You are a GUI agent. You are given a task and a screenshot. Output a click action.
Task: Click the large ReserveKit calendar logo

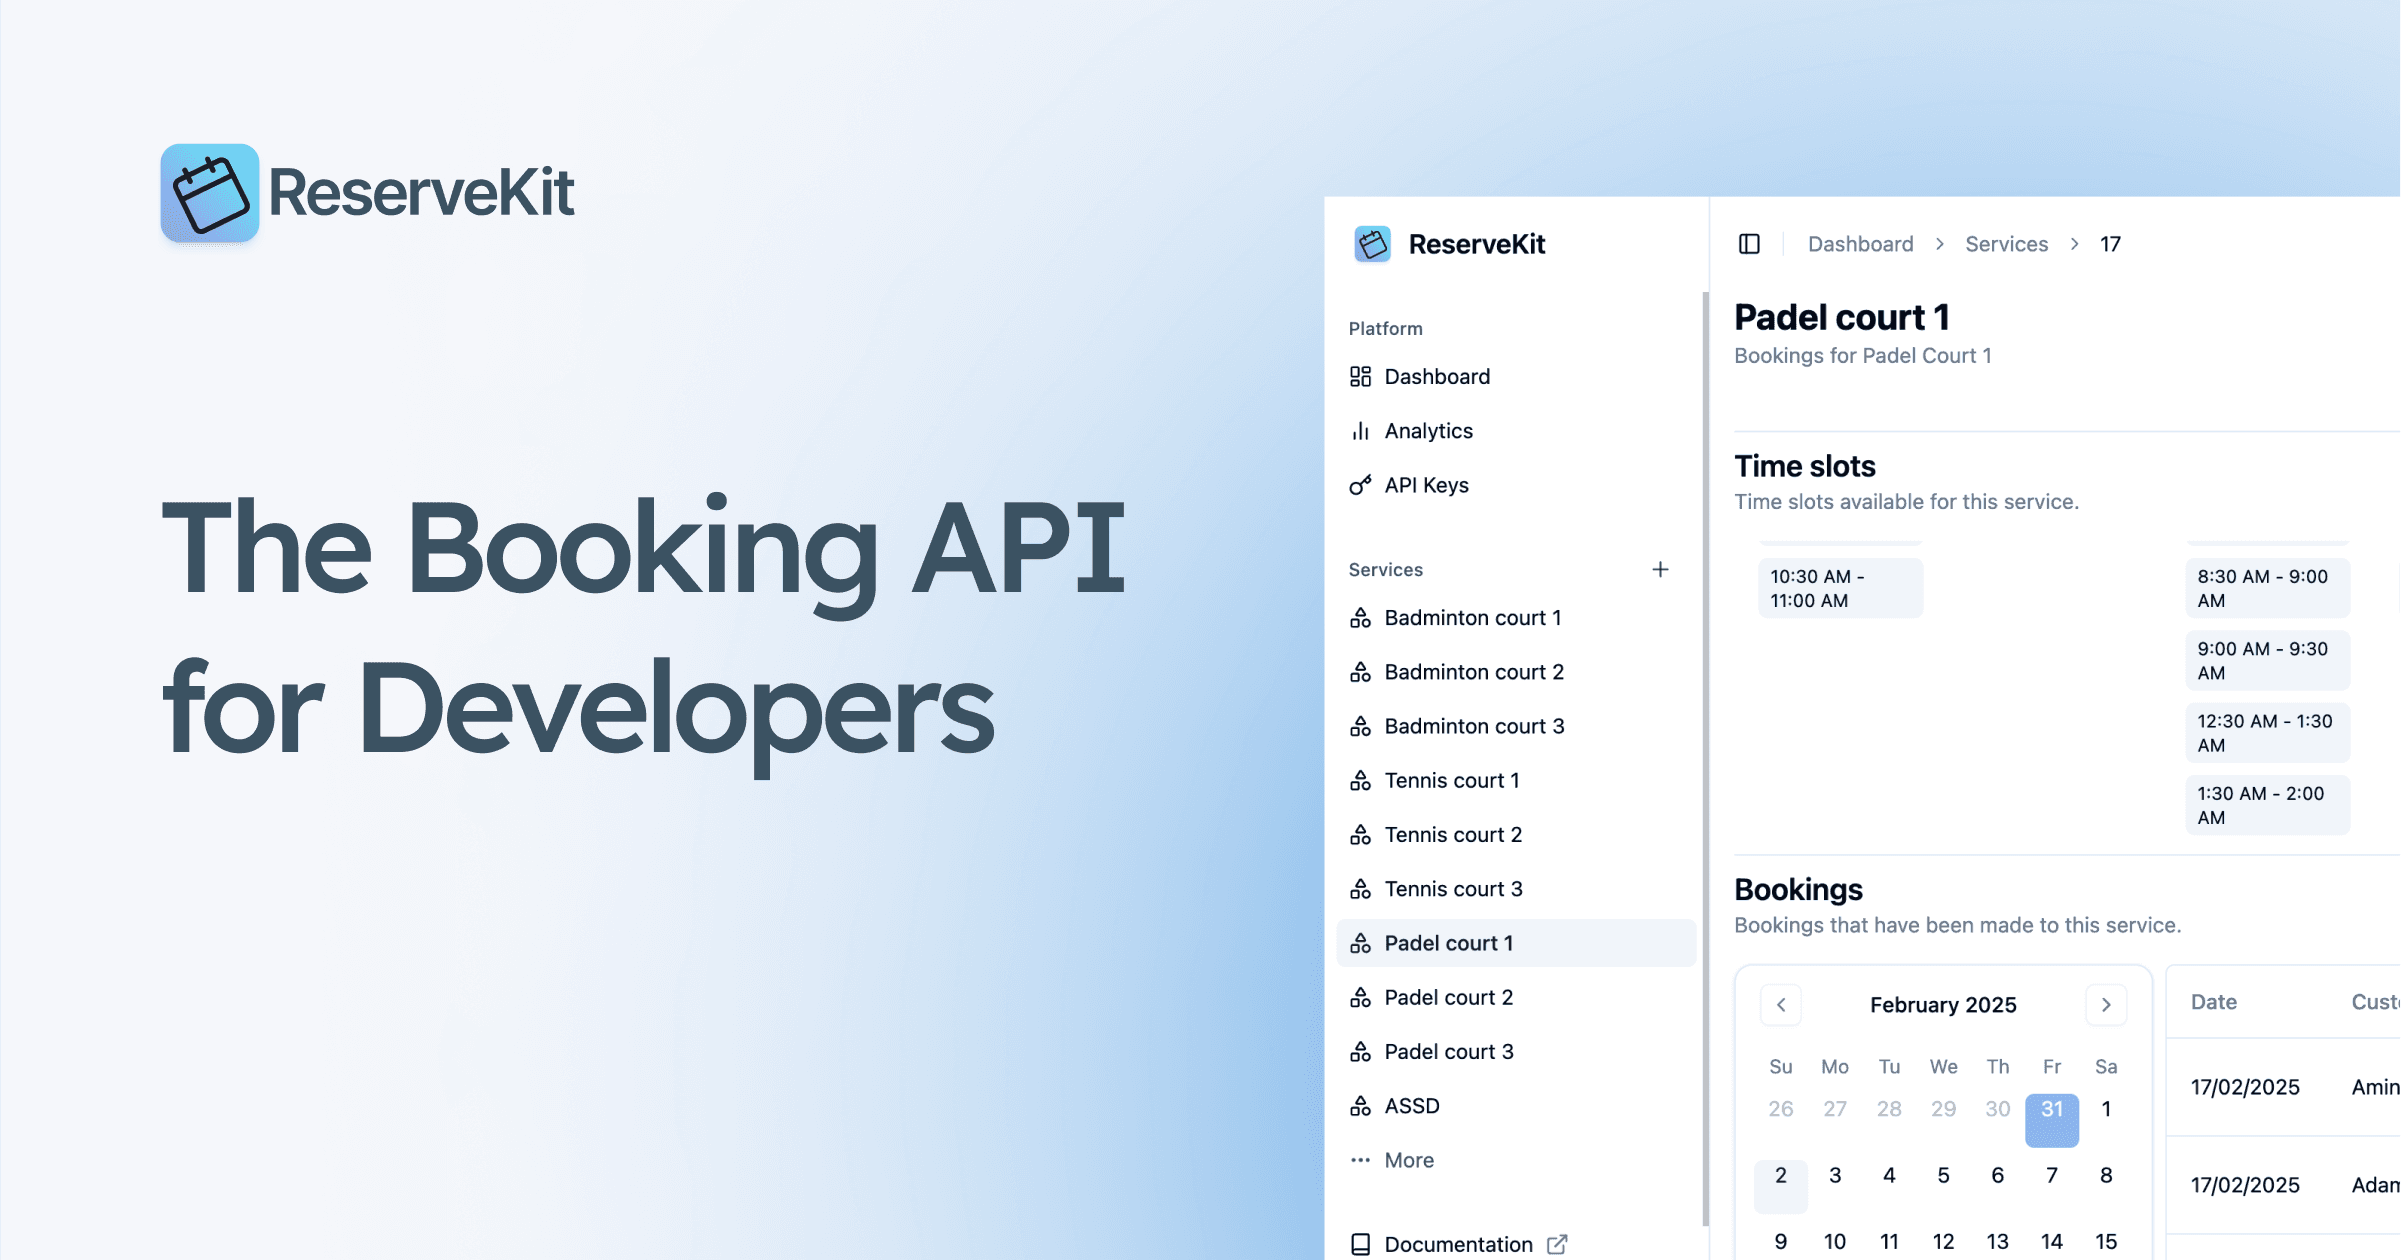coord(210,192)
